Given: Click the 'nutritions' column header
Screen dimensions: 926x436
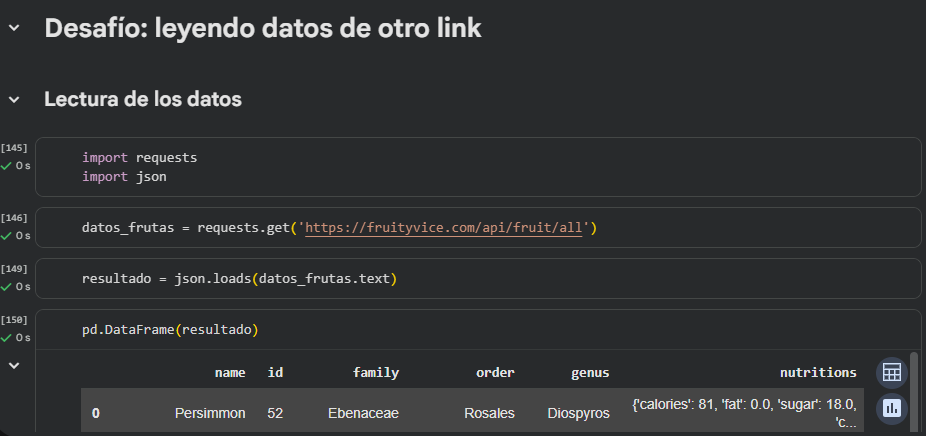Looking at the screenshot, I should (x=818, y=373).
